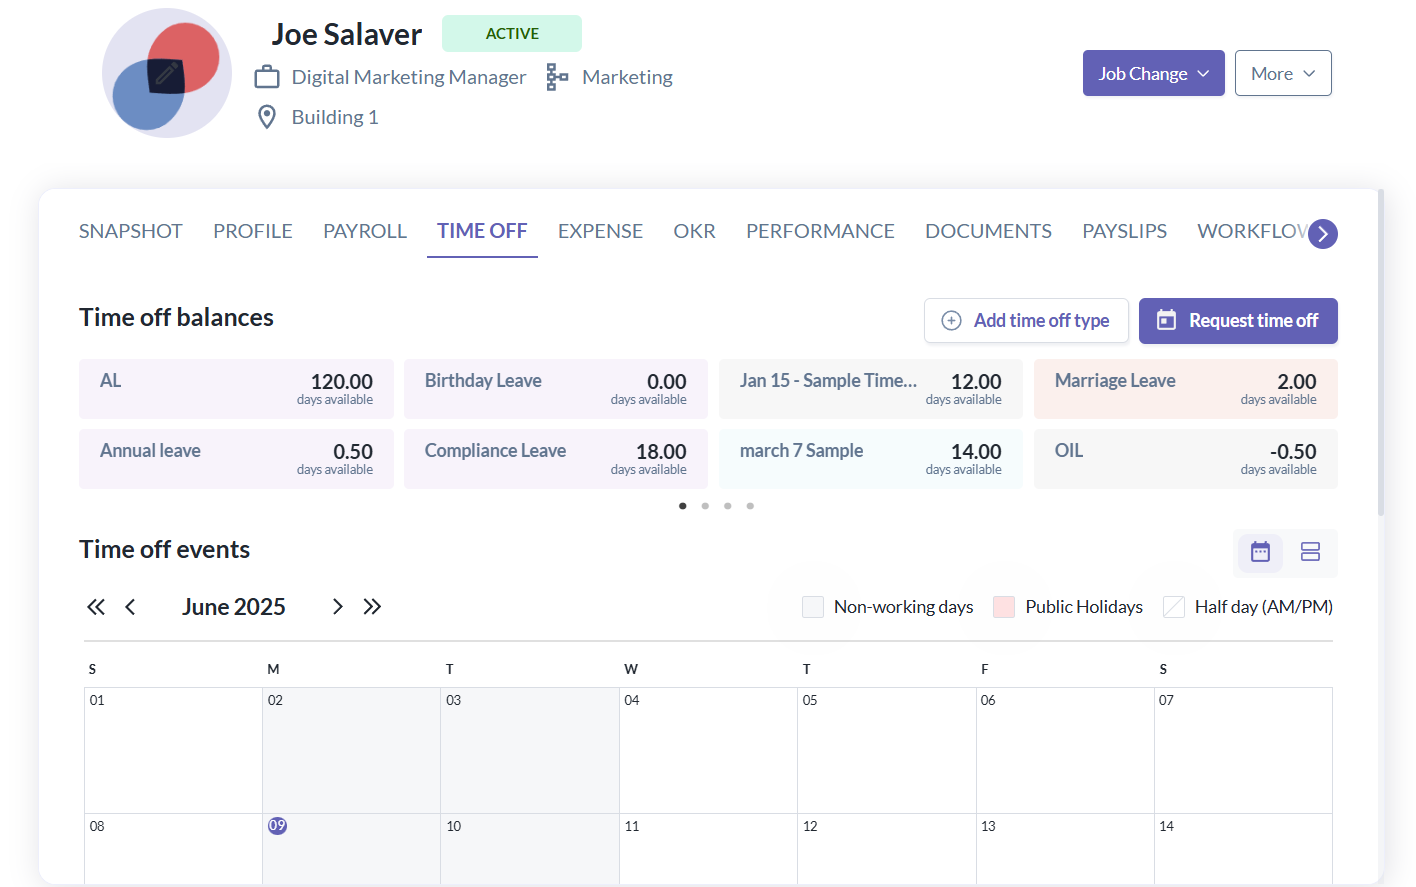Click the Public Holidays legend swatch
The image size is (1416, 887).
click(x=1004, y=607)
